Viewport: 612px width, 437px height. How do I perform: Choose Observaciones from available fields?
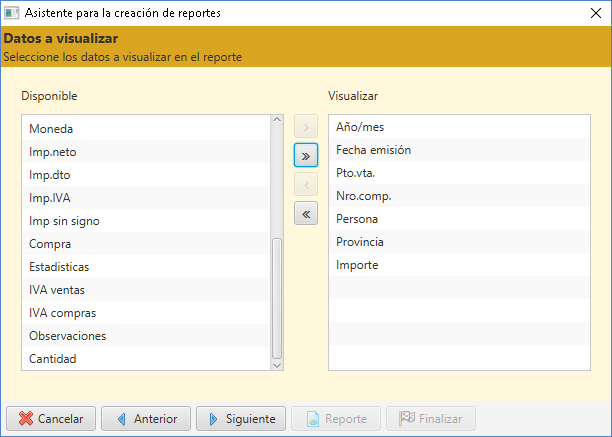coord(146,336)
